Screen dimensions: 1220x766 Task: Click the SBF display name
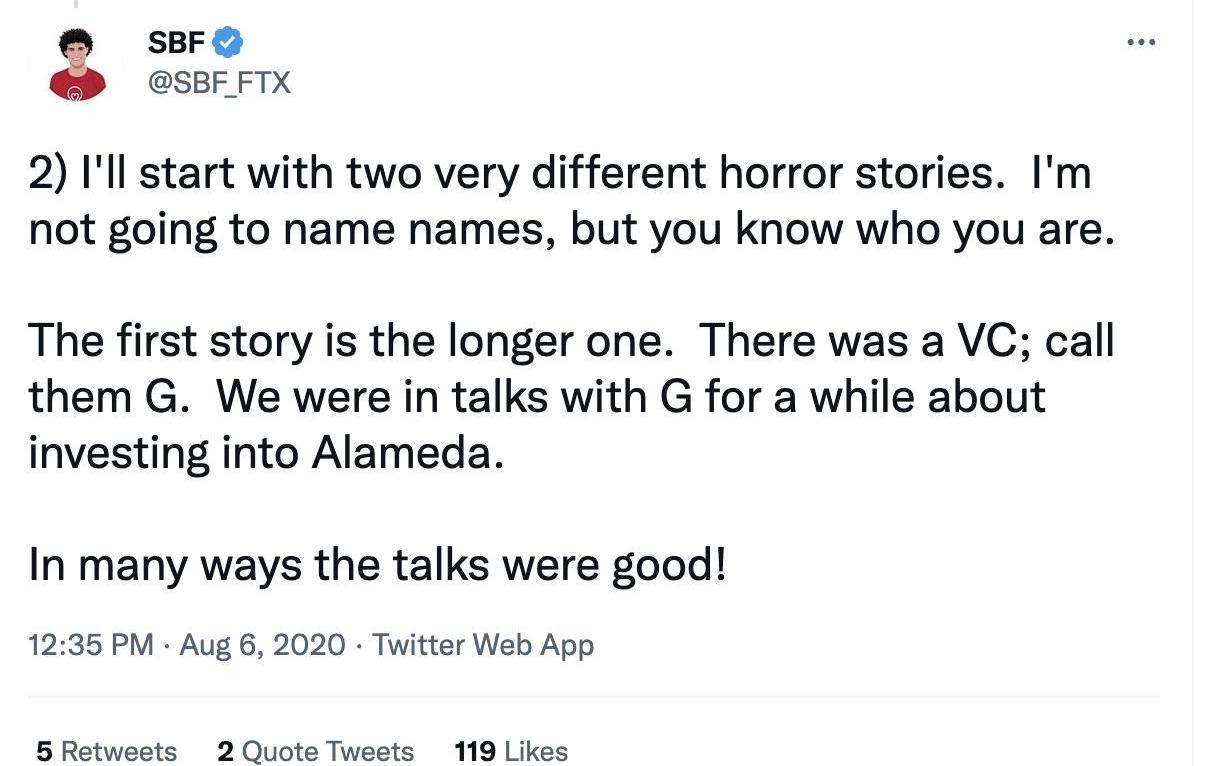(x=176, y=42)
